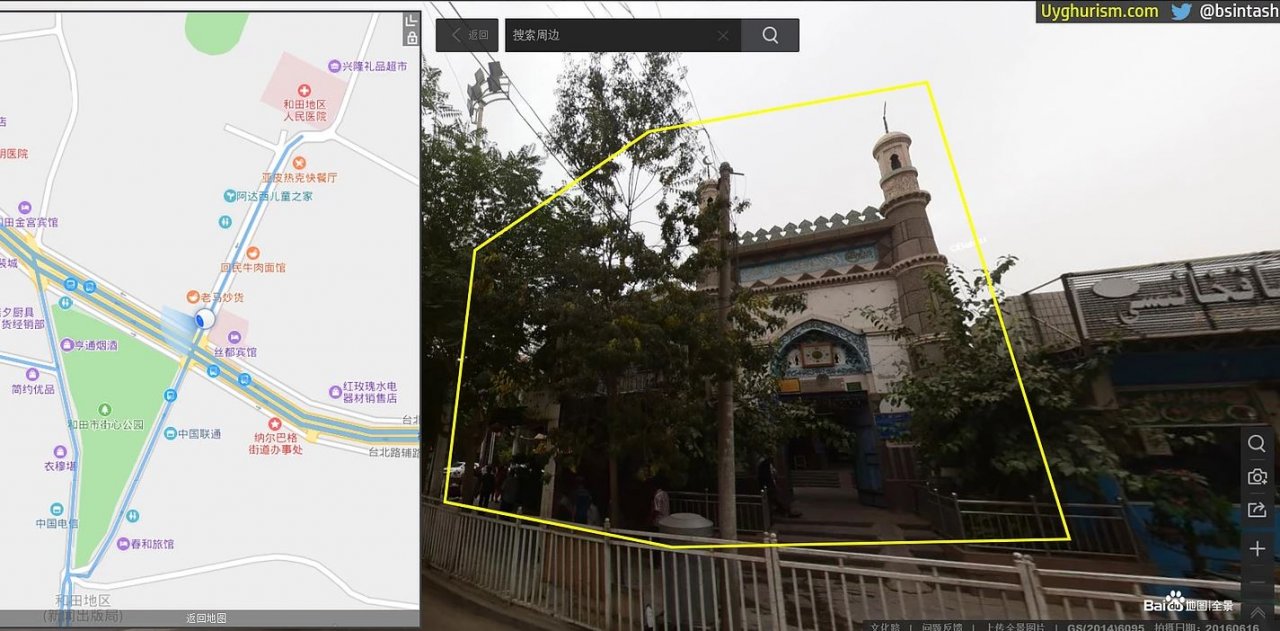
Task: Click the restroom icon above 春和旅馆
Action: click(x=133, y=516)
